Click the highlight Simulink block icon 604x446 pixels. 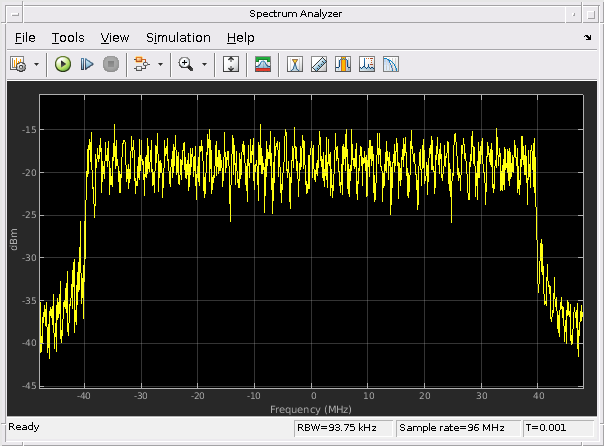click(141, 64)
